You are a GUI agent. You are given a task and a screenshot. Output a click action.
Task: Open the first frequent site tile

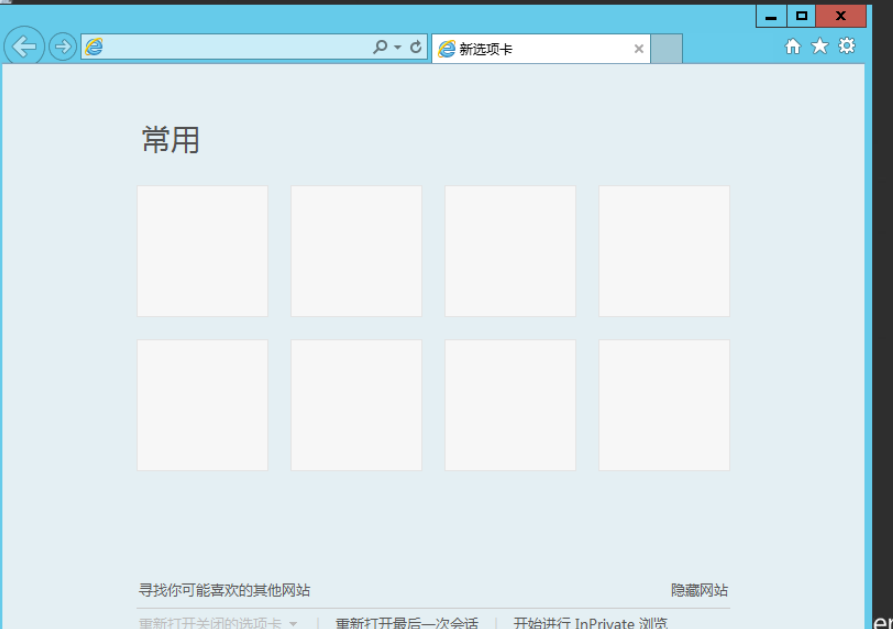pyautogui.click(x=202, y=251)
